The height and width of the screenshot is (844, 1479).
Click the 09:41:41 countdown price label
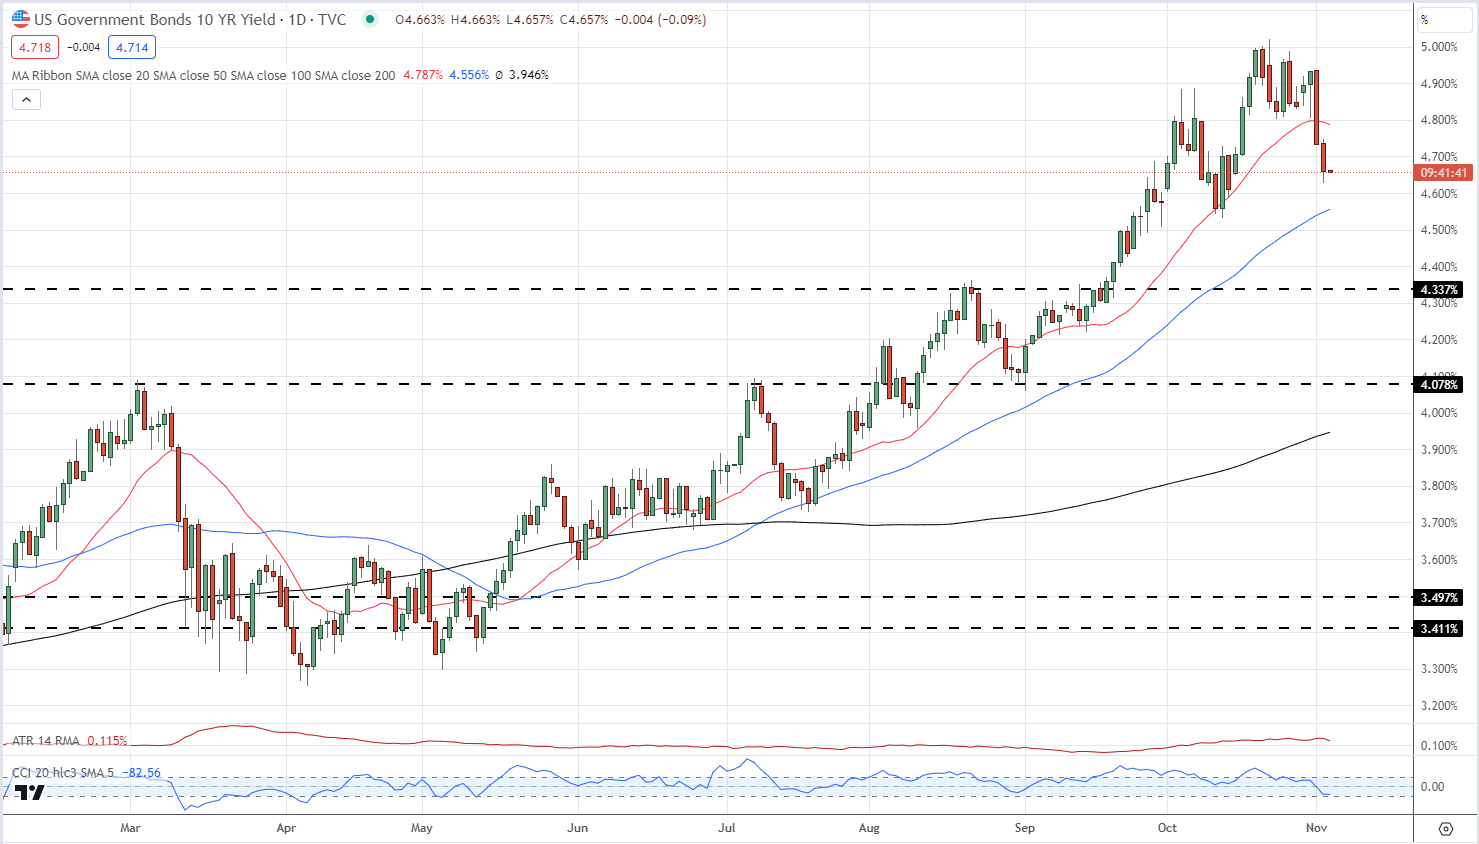[x=1443, y=173]
